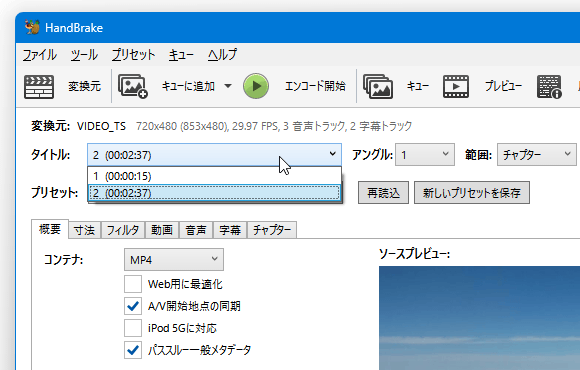Image resolution: width=580 pixels, height=370 pixels.
Task: Click the clapperboard source icon
Action: point(39,87)
